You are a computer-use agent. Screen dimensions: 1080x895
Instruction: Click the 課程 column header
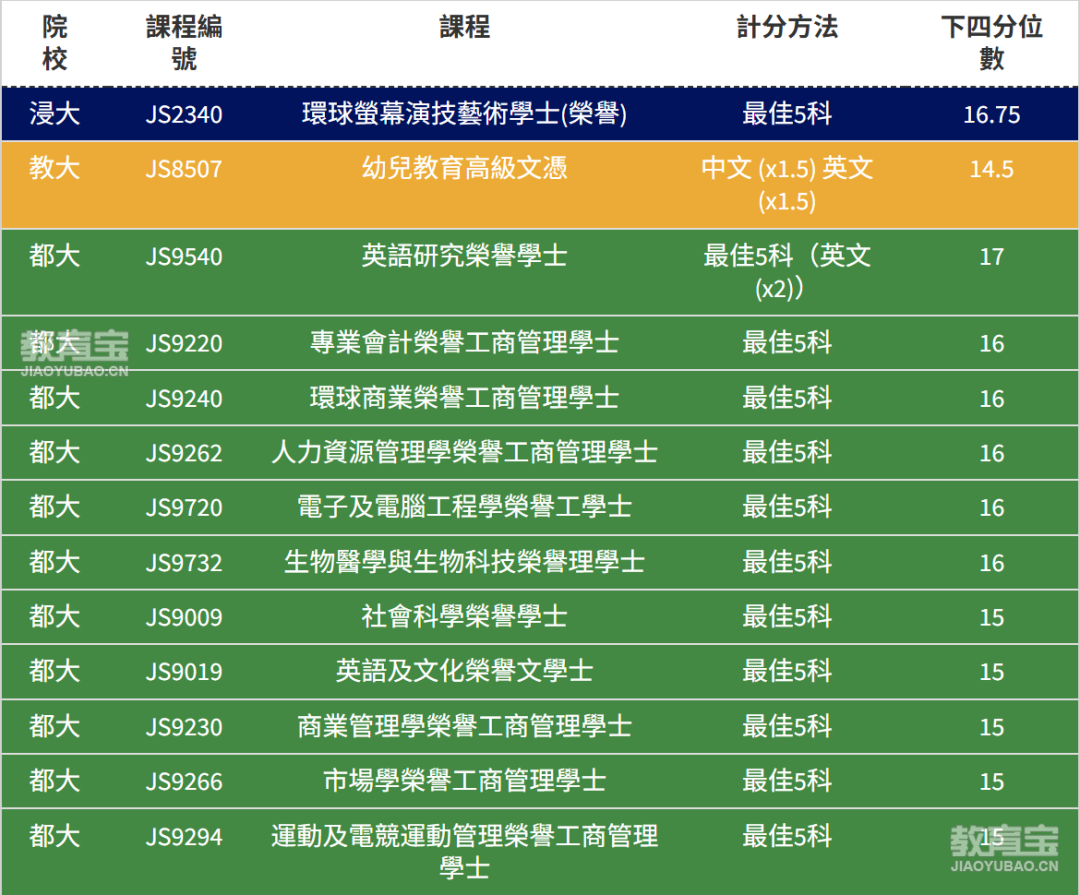click(x=464, y=28)
